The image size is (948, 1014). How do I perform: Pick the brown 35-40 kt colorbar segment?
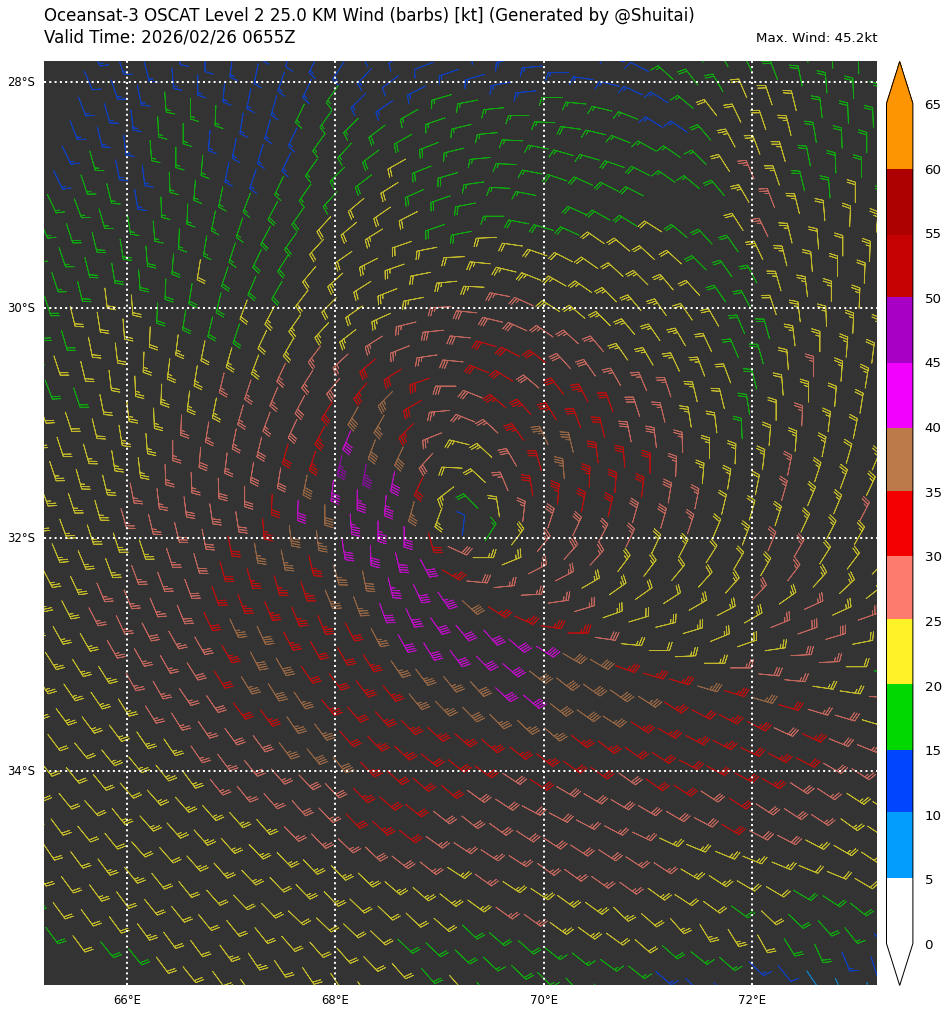point(899,459)
